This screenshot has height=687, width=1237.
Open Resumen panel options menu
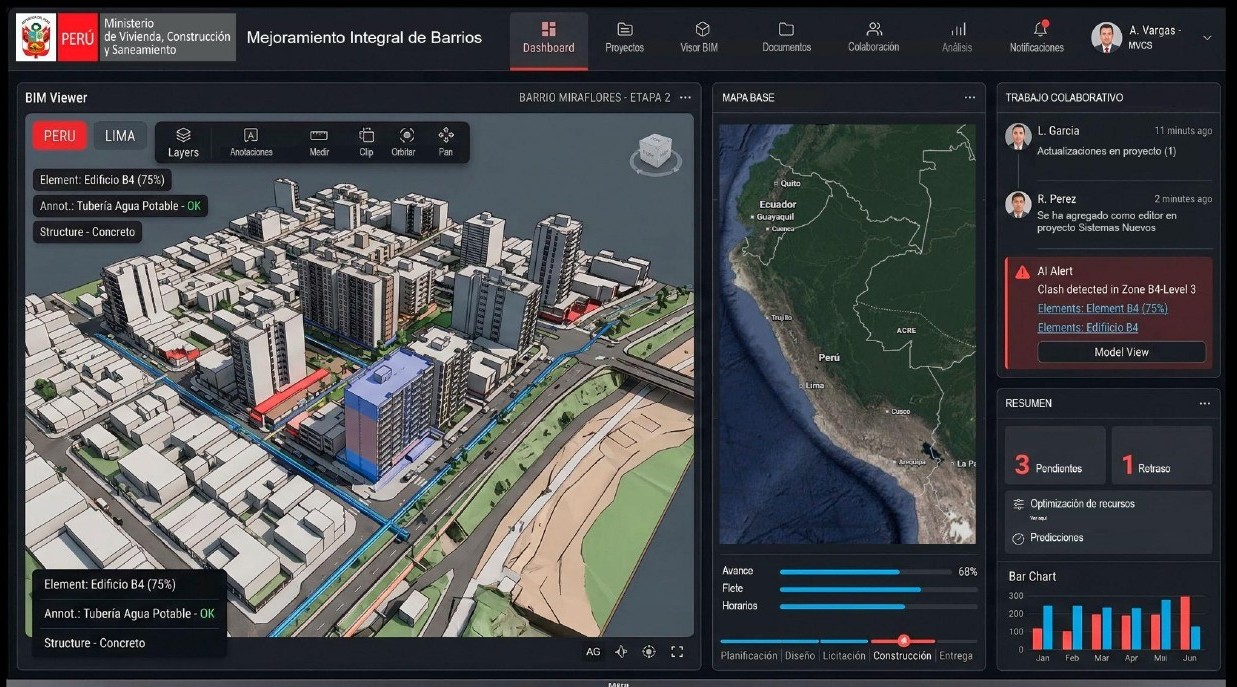(x=1205, y=403)
